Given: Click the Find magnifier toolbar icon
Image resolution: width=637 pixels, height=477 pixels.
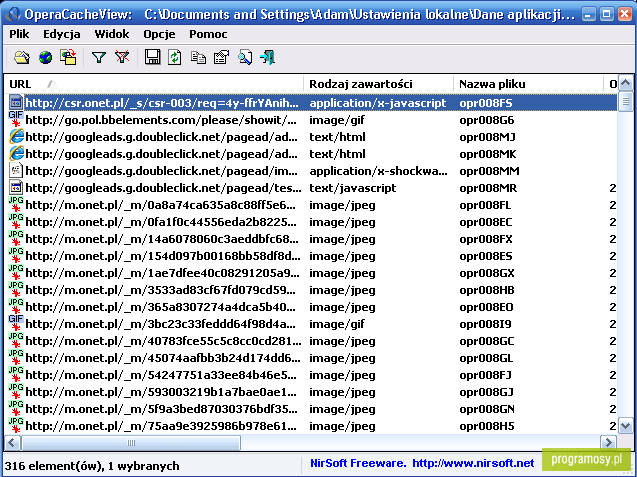Looking at the screenshot, I should pos(245,57).
